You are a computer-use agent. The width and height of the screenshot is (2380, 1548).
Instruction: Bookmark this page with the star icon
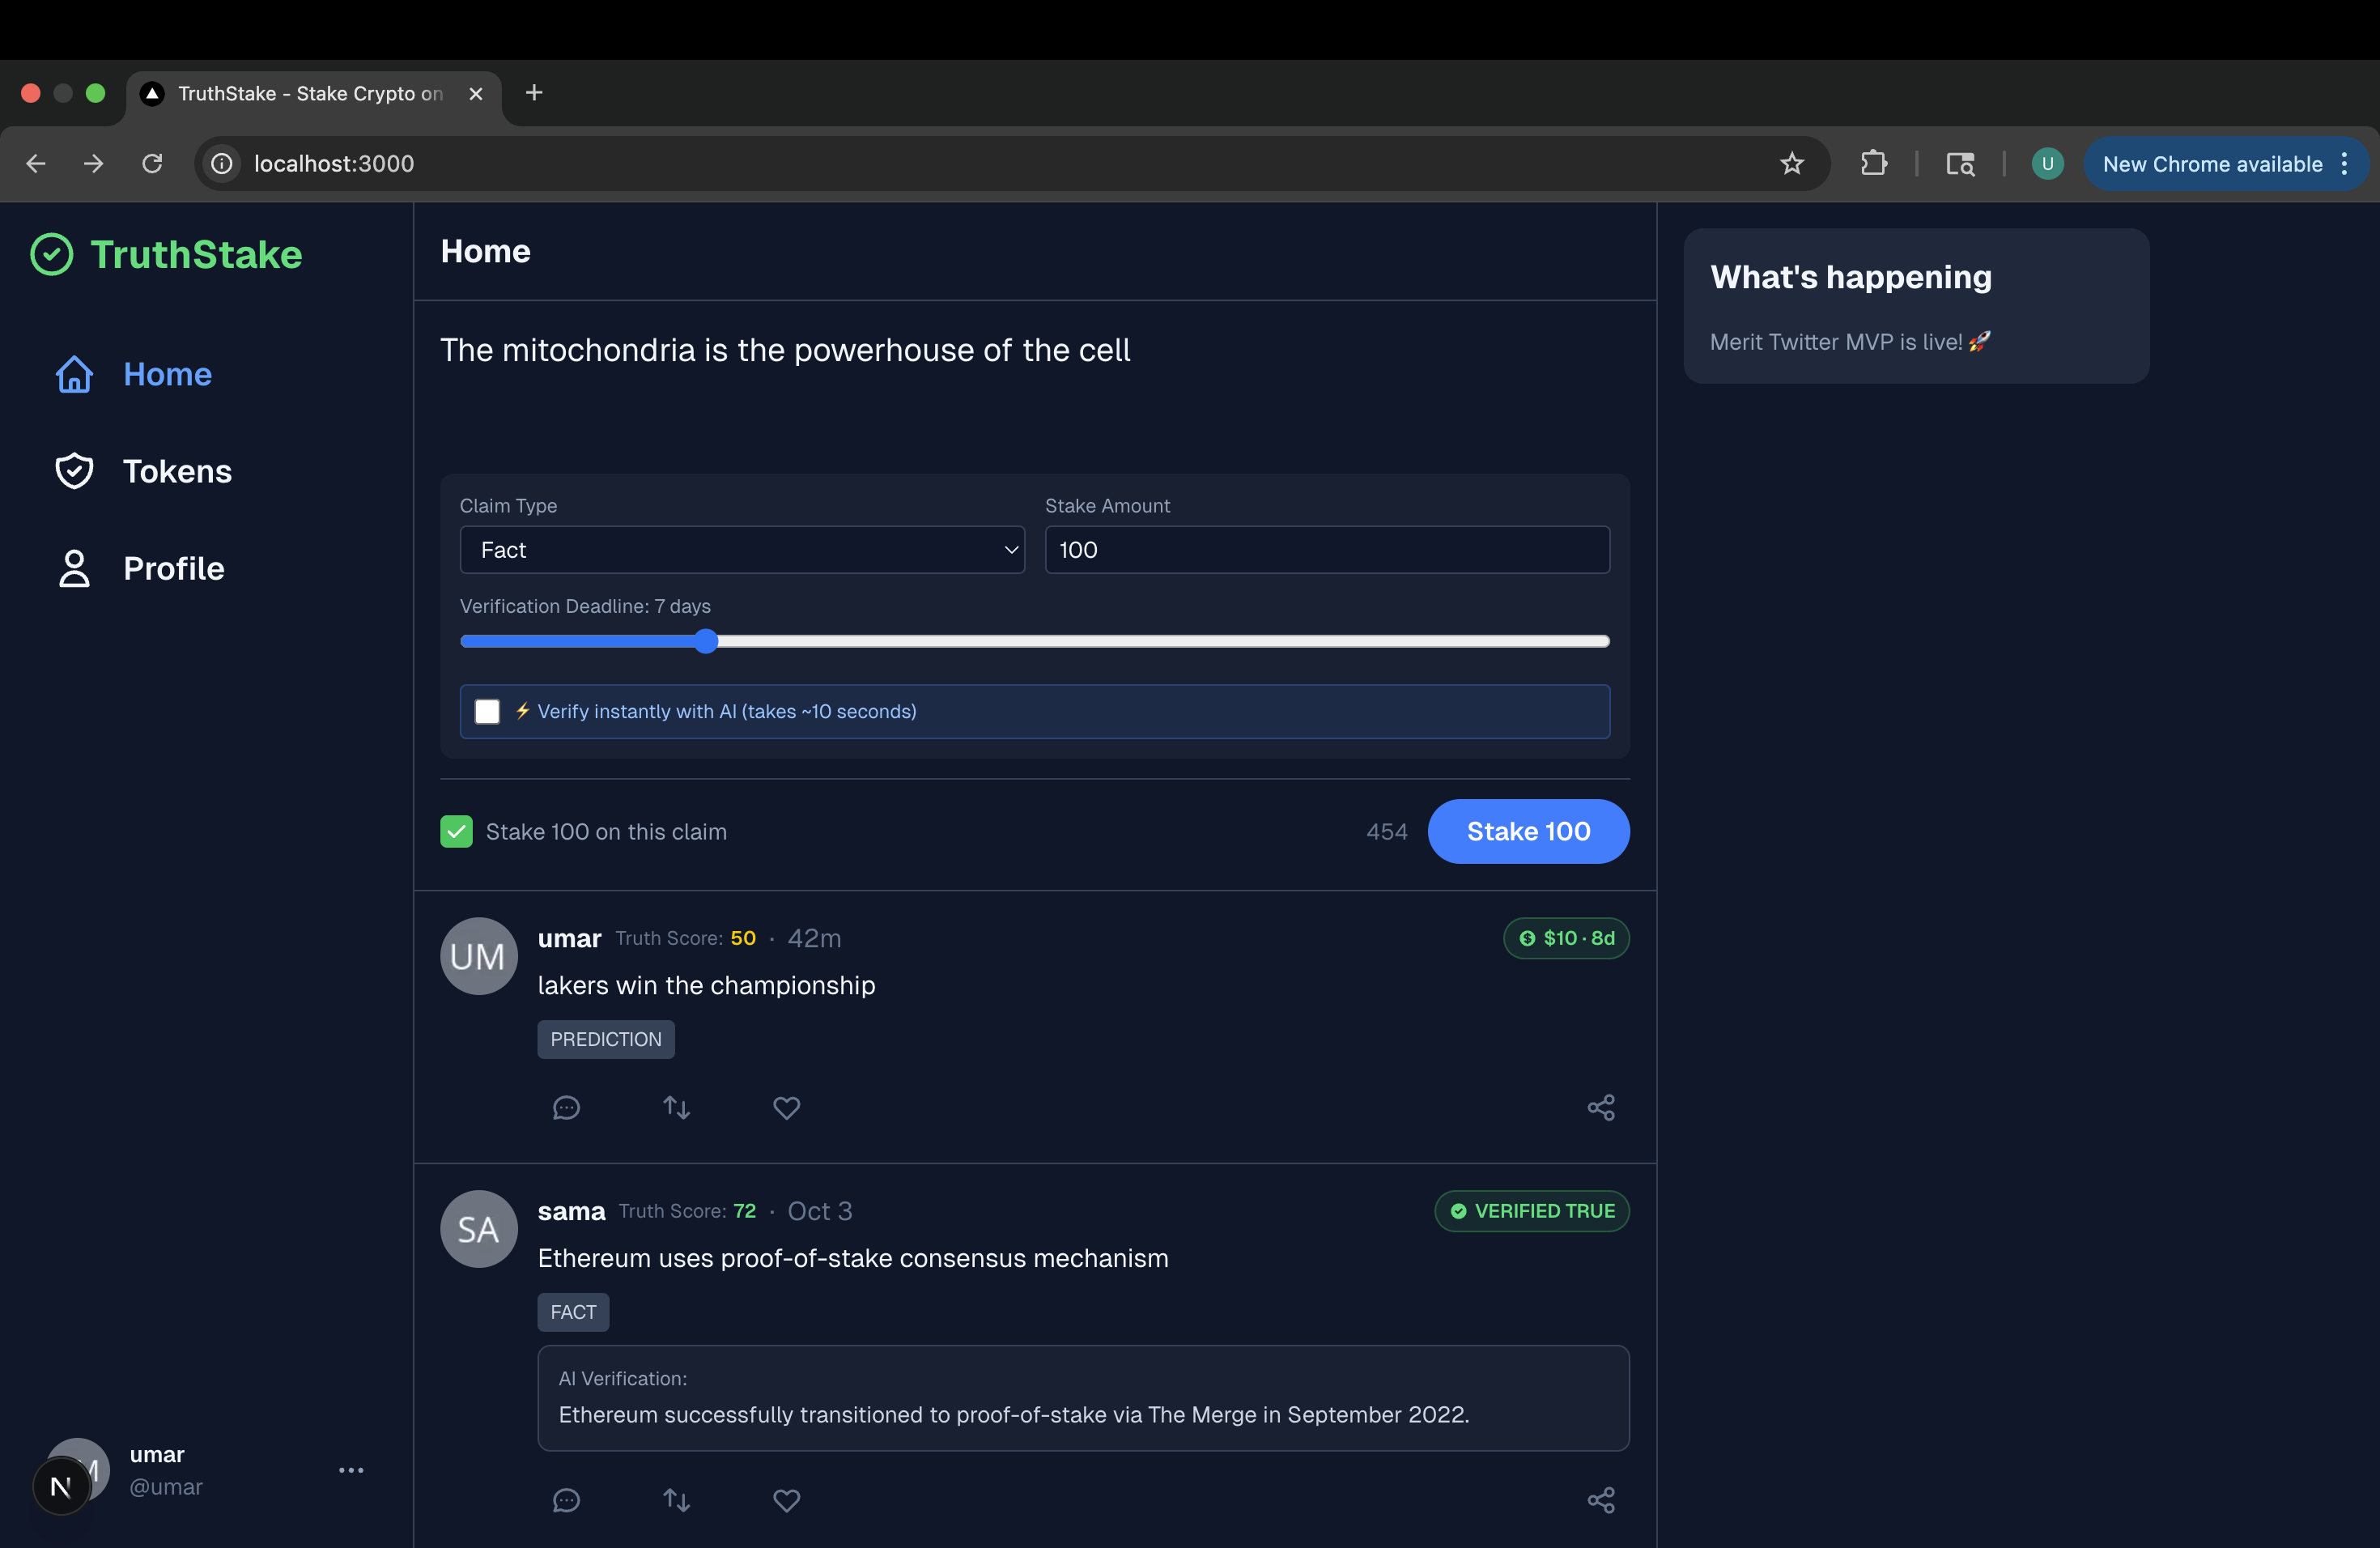tap(1791, 164)
